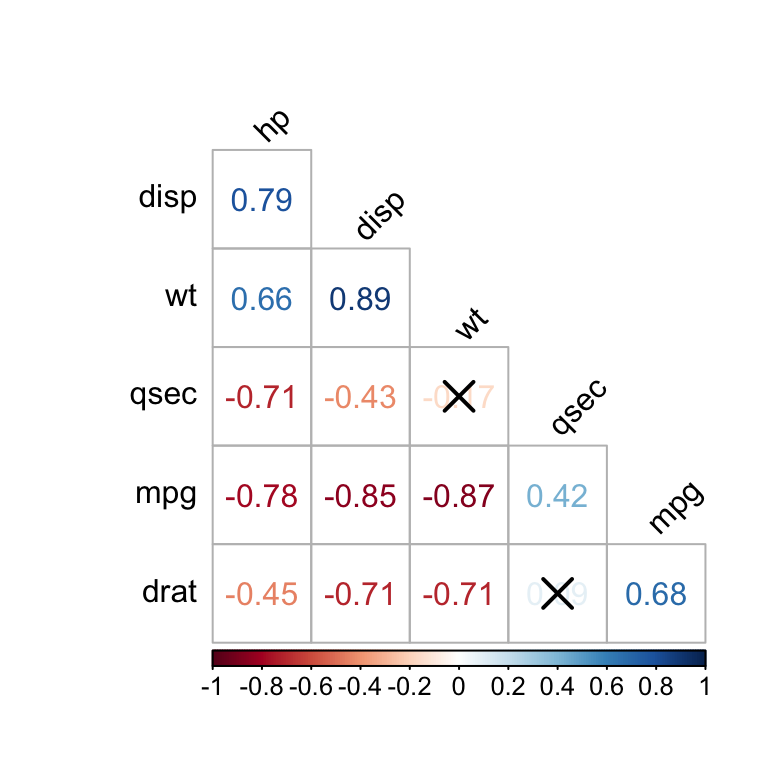
Task: Click the -0.45 correlation value
Action: tap(261, 594)
